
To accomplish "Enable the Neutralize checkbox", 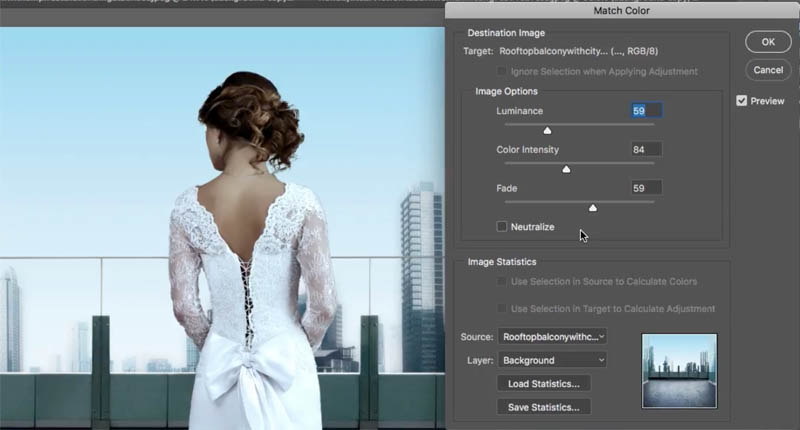I will point(502,226).
